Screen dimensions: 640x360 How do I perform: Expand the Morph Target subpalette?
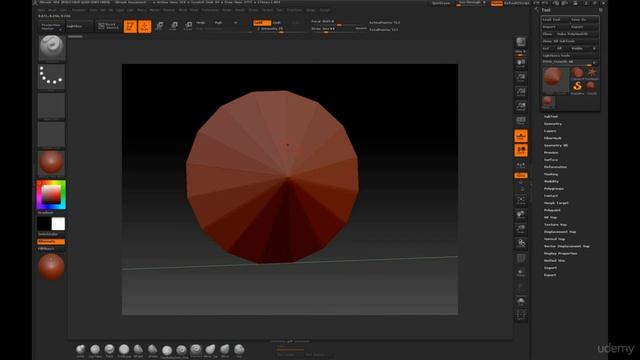click(556, 203)
